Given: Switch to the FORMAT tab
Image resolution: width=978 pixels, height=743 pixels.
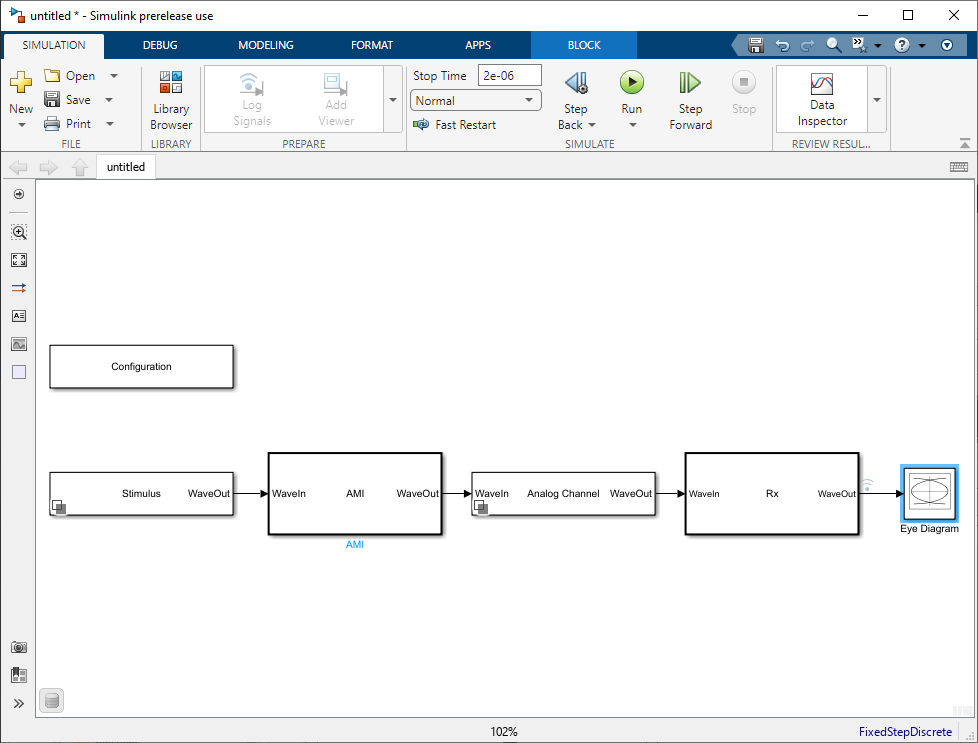Looking at the screenshot, I should pos(372,45).
